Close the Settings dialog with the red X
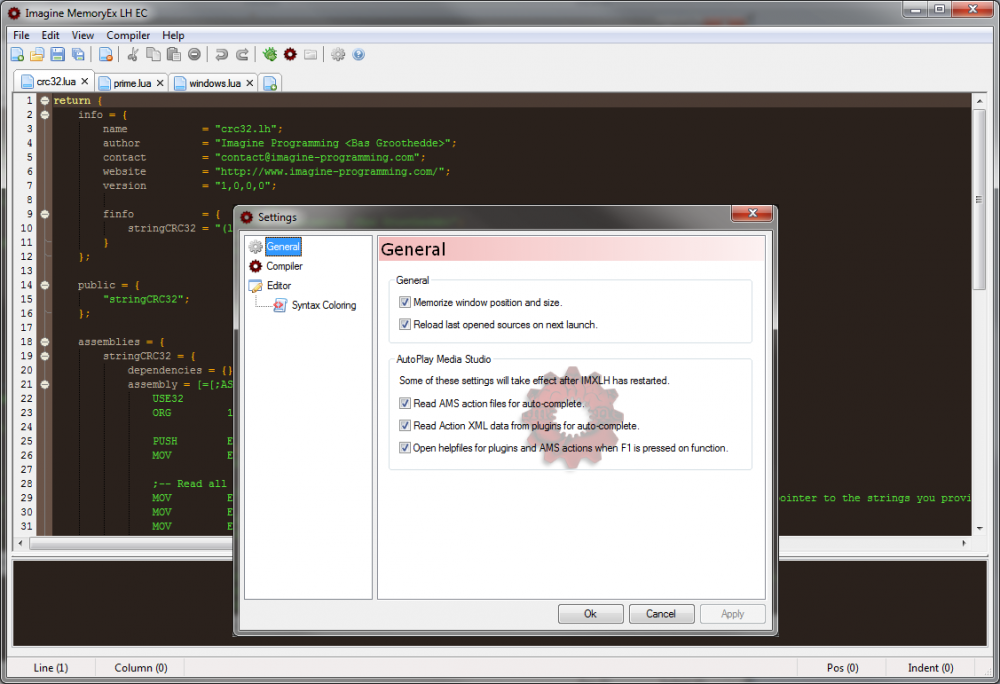Viewport: 1000px width, 684px height. point(753,214)
